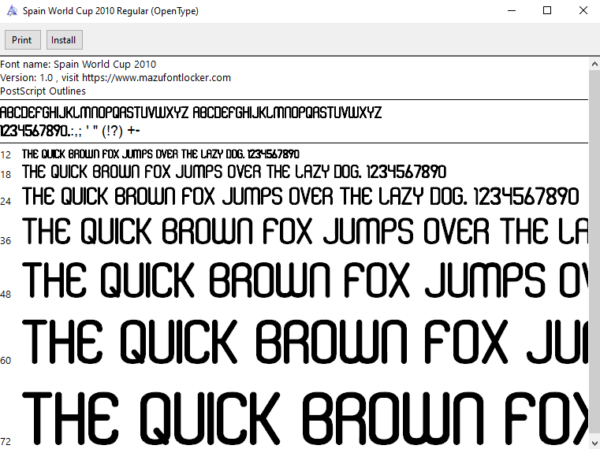The width and height of the screenshot is (600, 449).
Task: Click the 60-point pangram sample line
Action: tap(305, 342)
